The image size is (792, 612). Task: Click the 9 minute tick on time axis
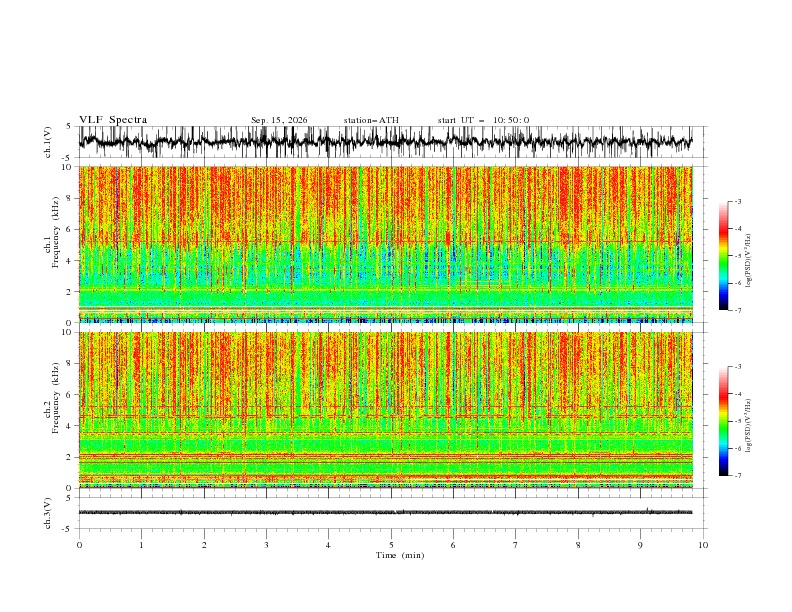coord(640,545)
